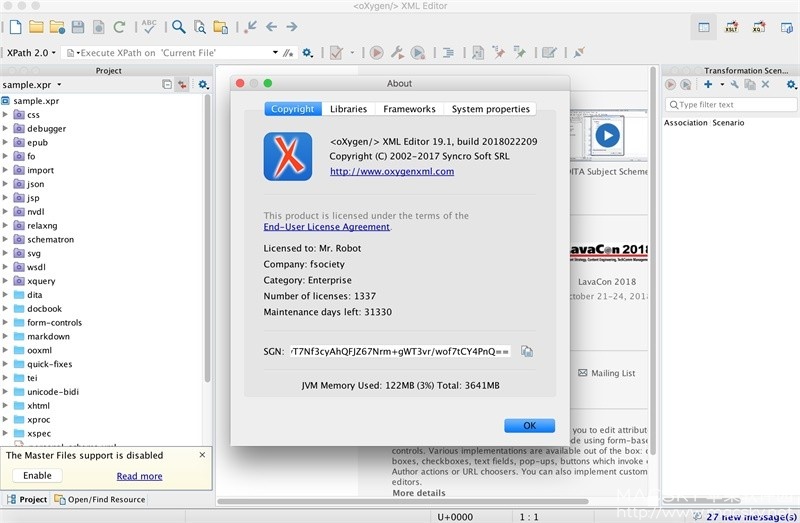800x523 pixels.
Task: Expand the xspec folder
Action: [5, 433]
